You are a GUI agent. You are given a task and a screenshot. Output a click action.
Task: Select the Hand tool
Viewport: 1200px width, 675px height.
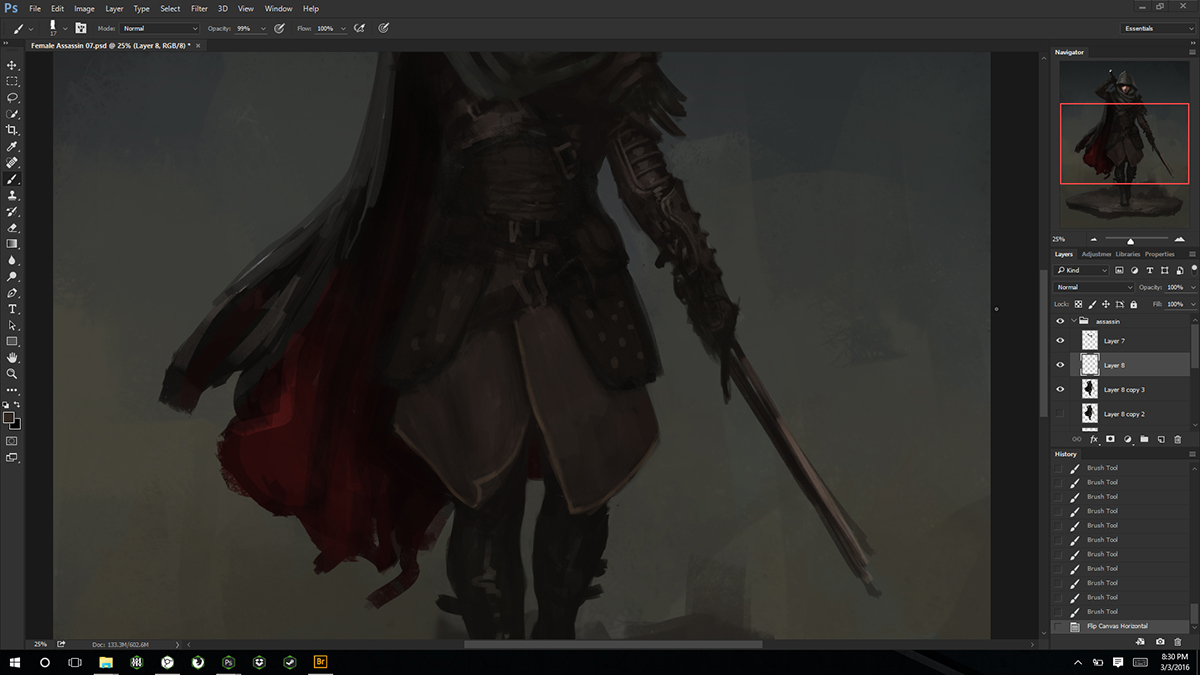(12, 358)
